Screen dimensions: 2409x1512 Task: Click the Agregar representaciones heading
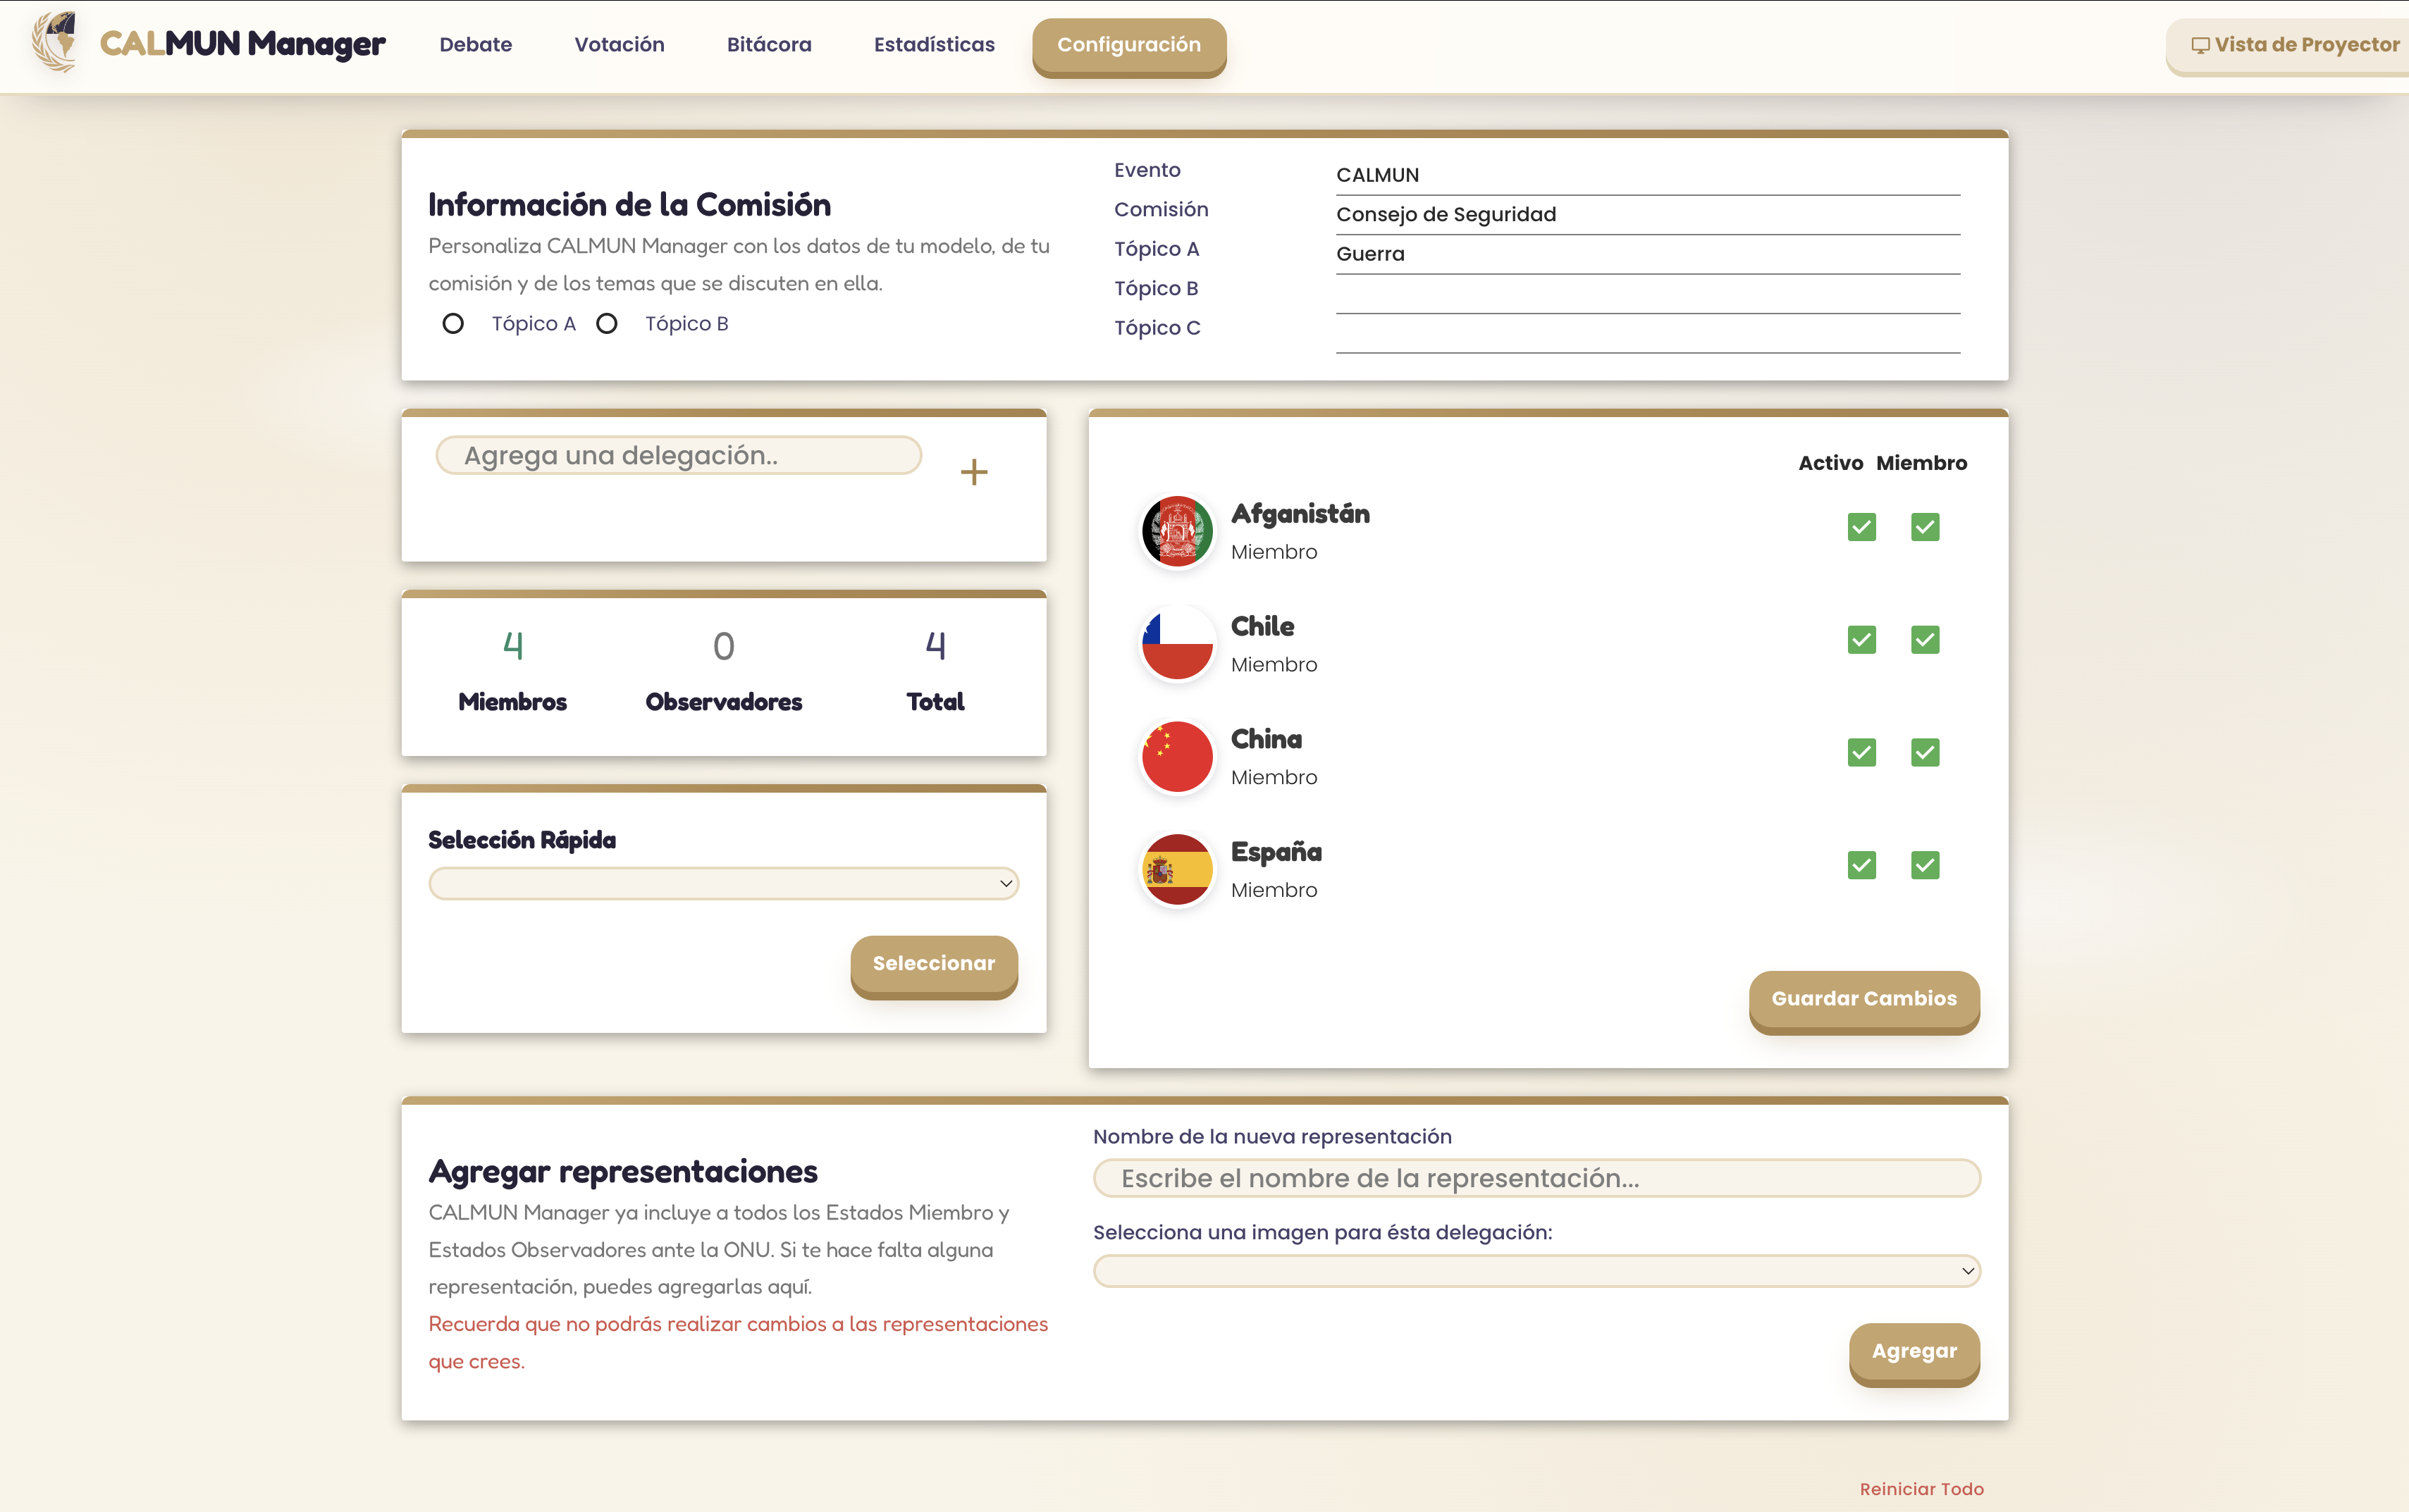[623, 1172]
